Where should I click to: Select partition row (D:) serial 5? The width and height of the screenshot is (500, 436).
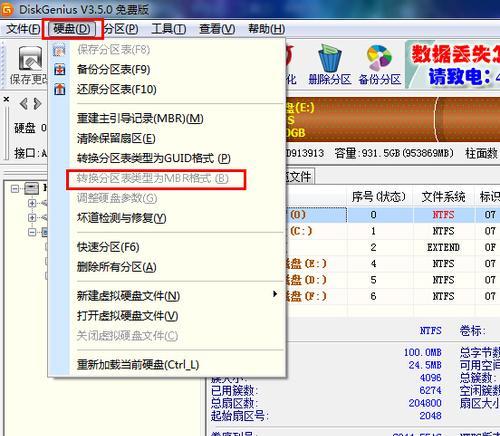pyautogui.click(x=393, y=280)
